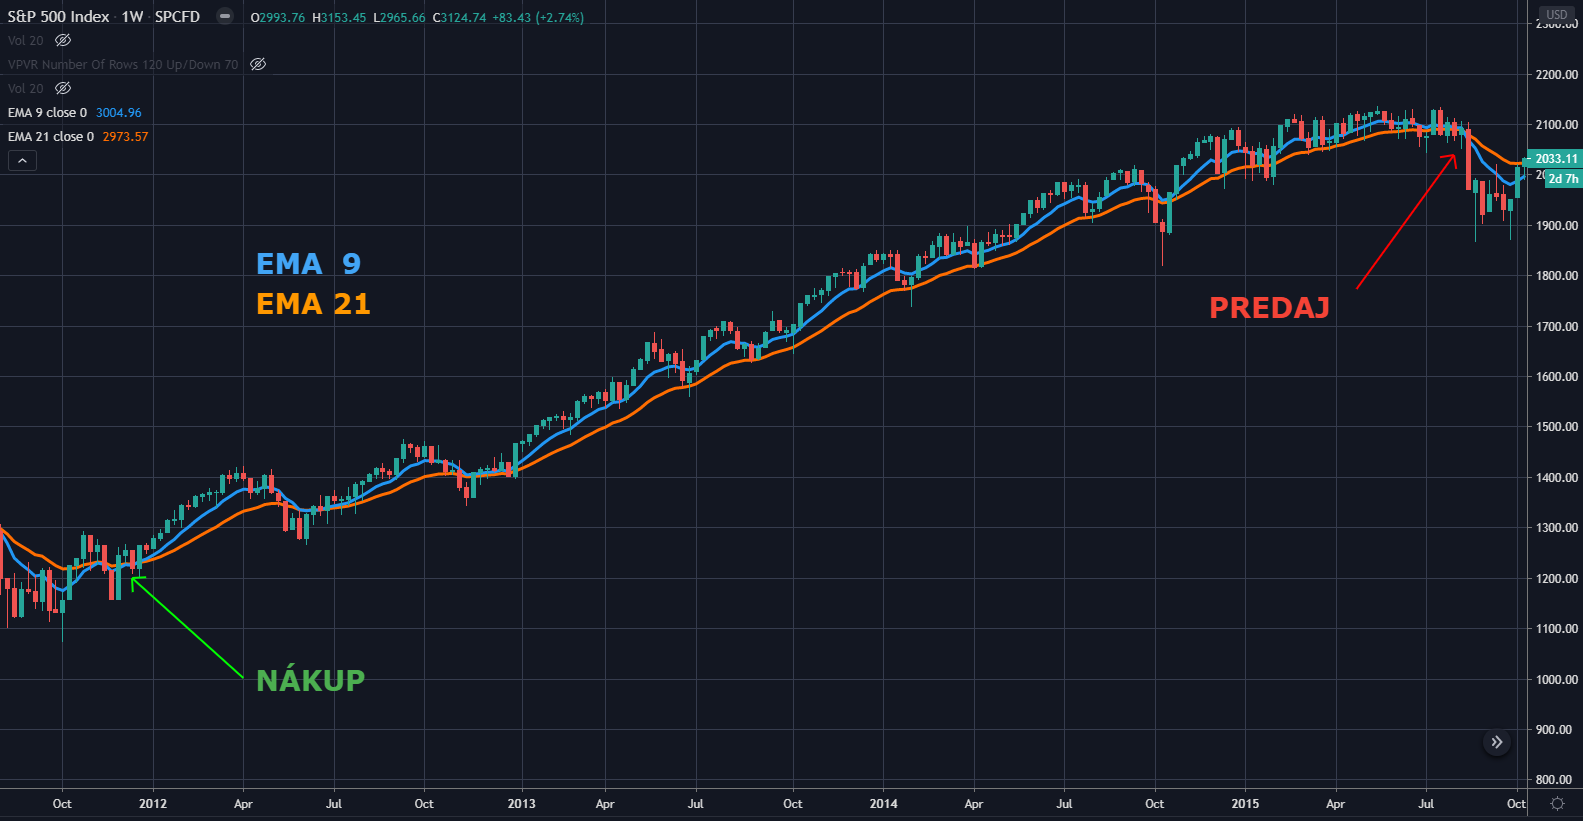Viewport: 1583px width, 821px height.
Task: Click the round minus icon beside SPCFD
Action: click(x=225, y=16)
